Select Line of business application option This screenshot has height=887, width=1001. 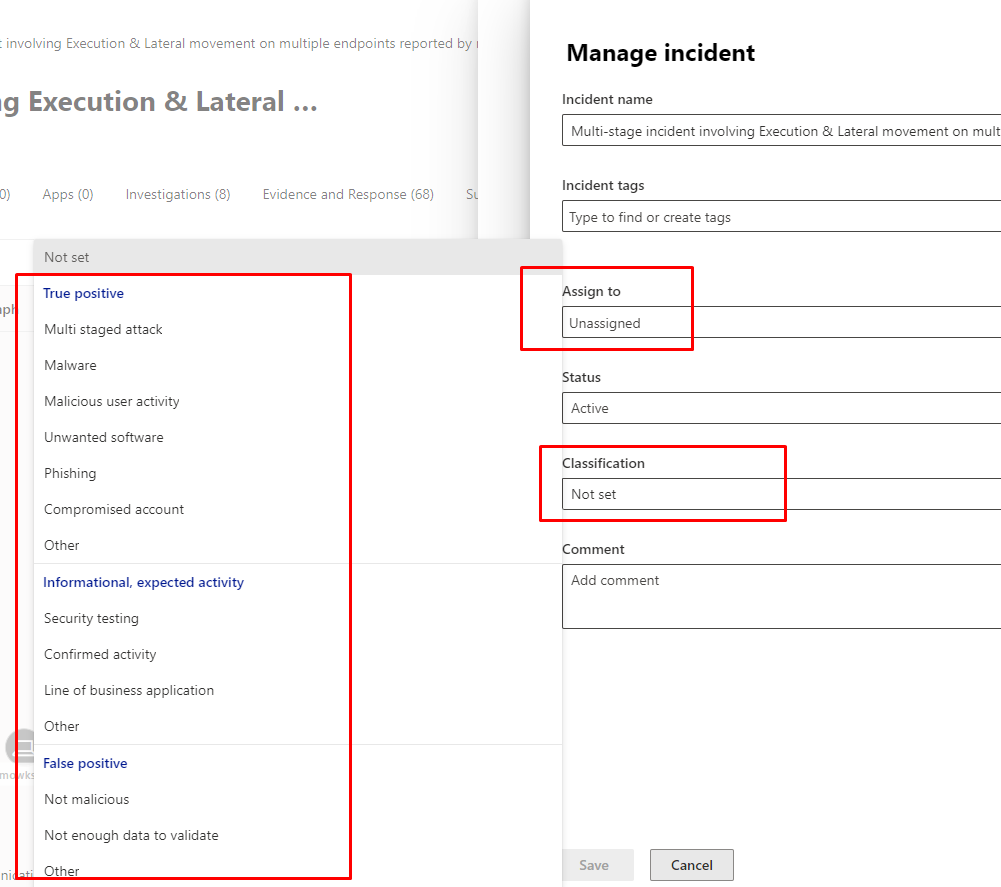[x=129, y=690]
